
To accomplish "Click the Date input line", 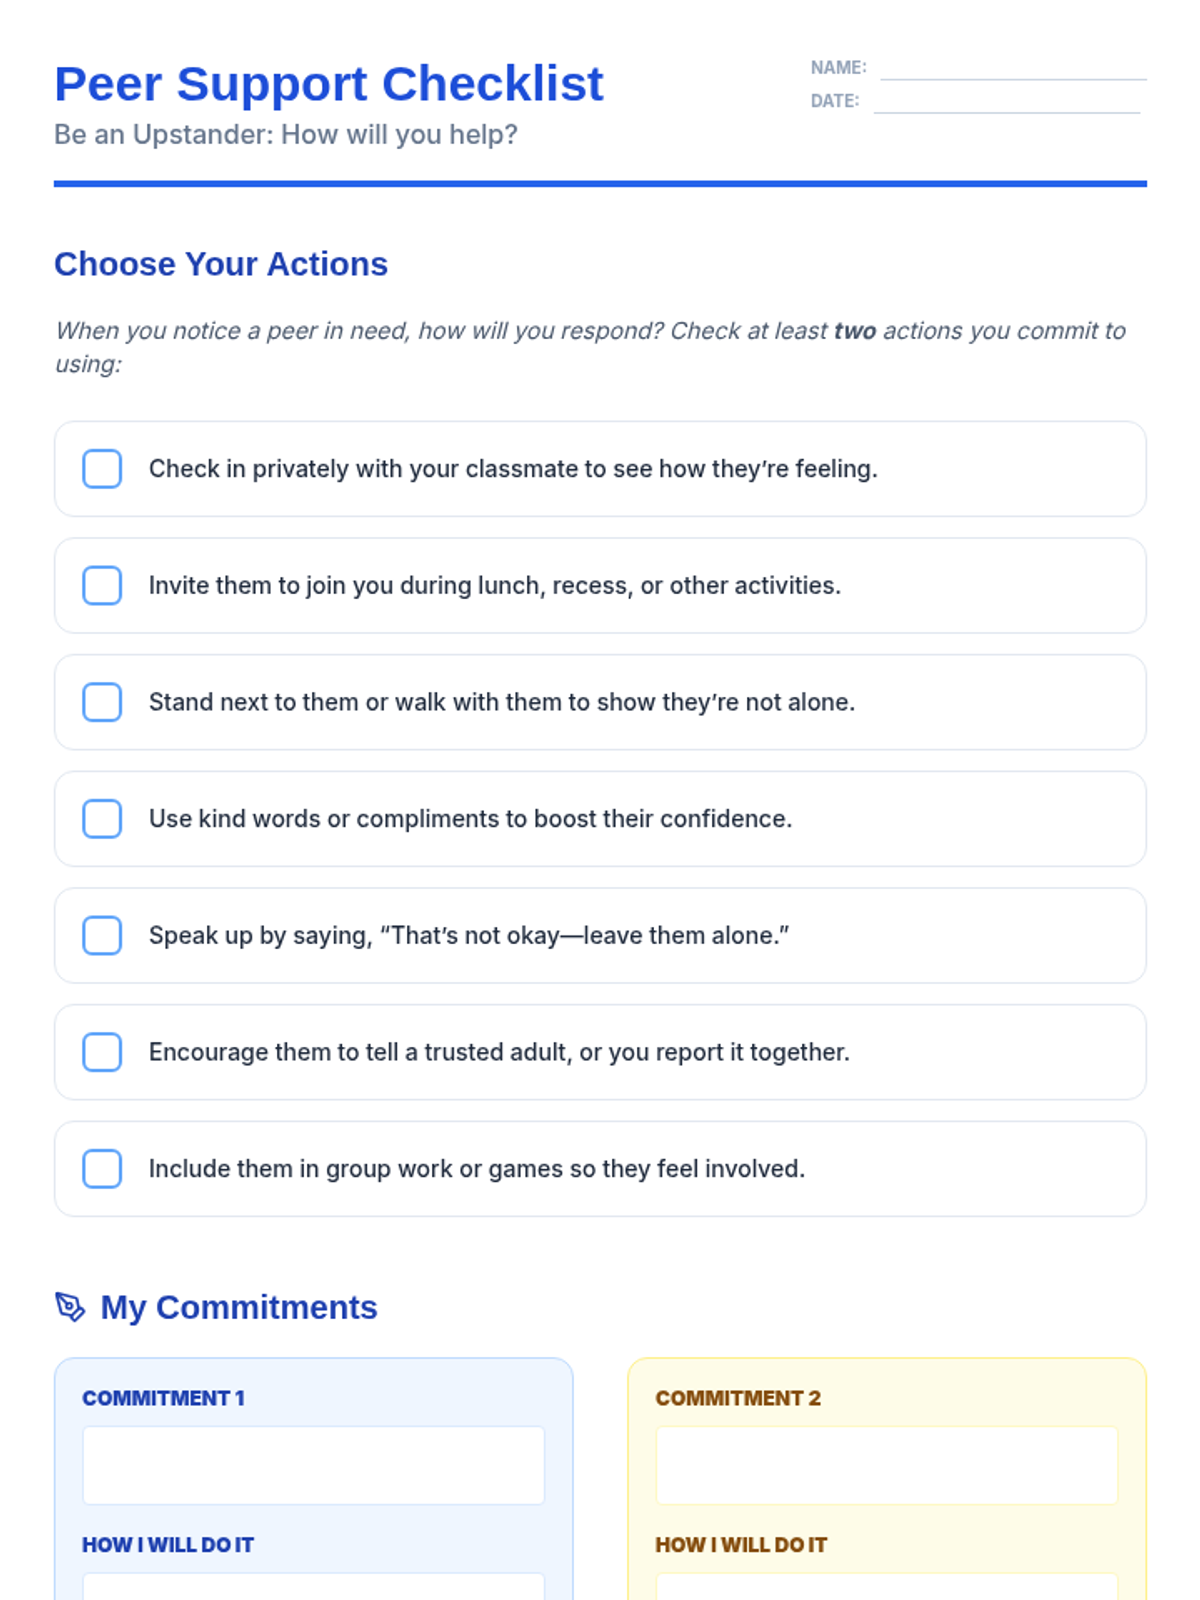I will click(x=1006, y=101).
